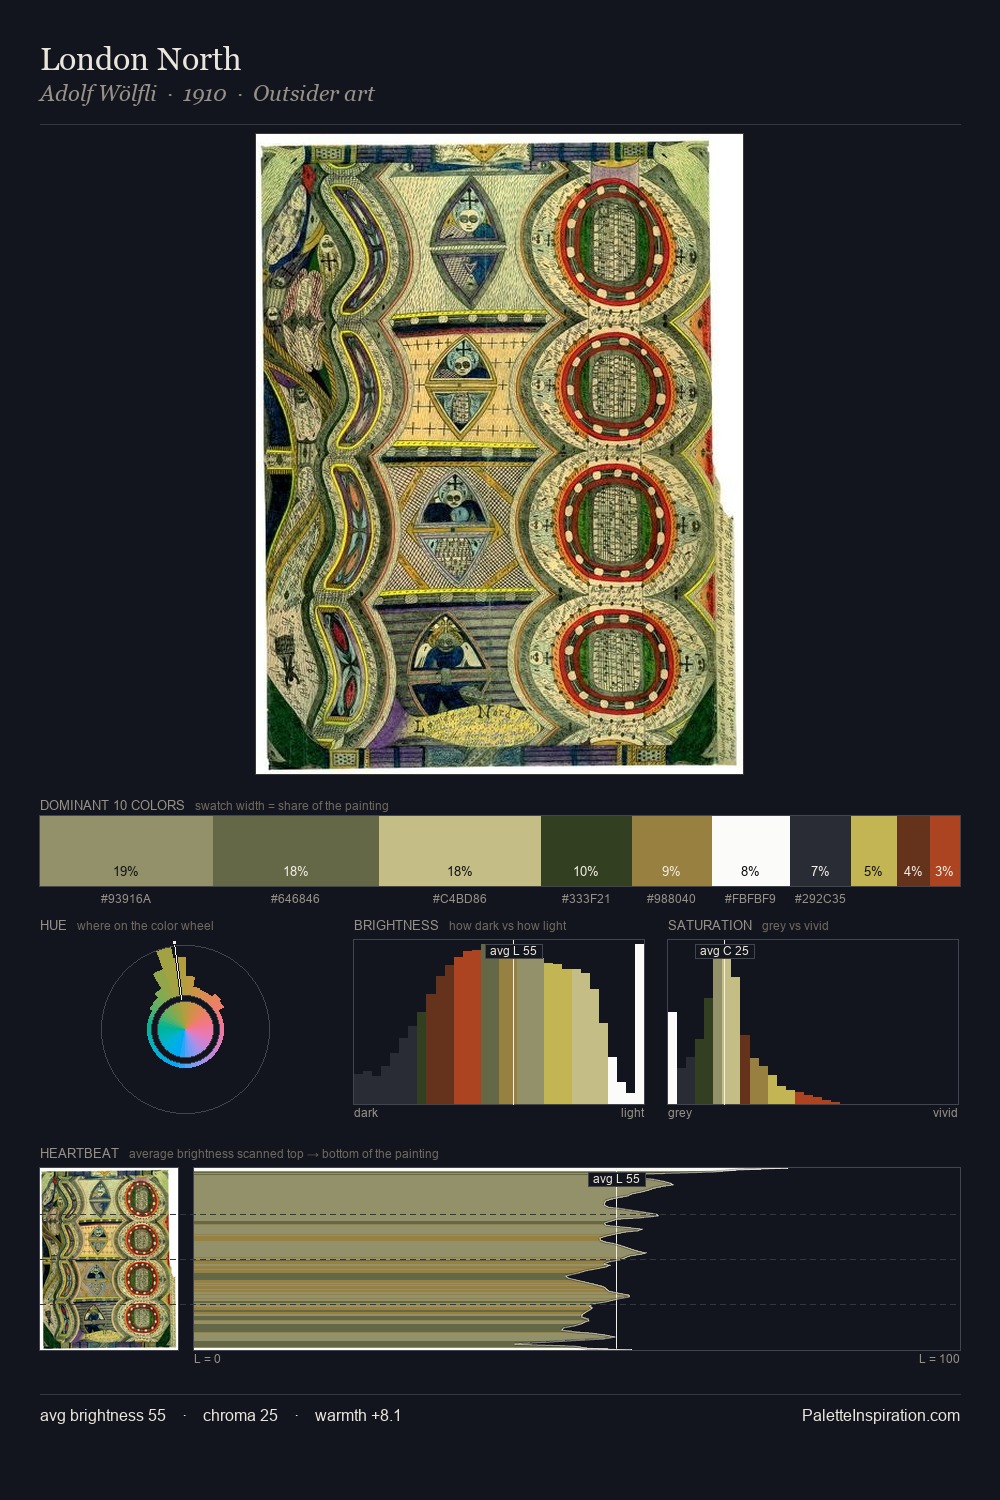The height and width of the screenshot is (1500, 1000).
Task: Click the 'avg L 55' brightness histogram label
Action: (x=513, y=951)
